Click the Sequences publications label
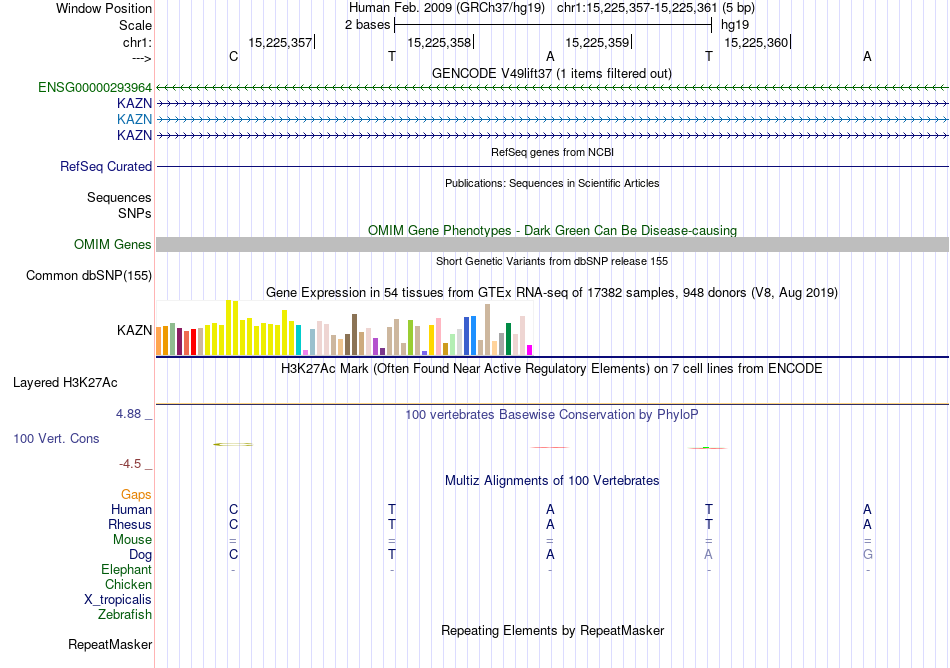Viewport: 950px width, 668px height. [119, 197]
